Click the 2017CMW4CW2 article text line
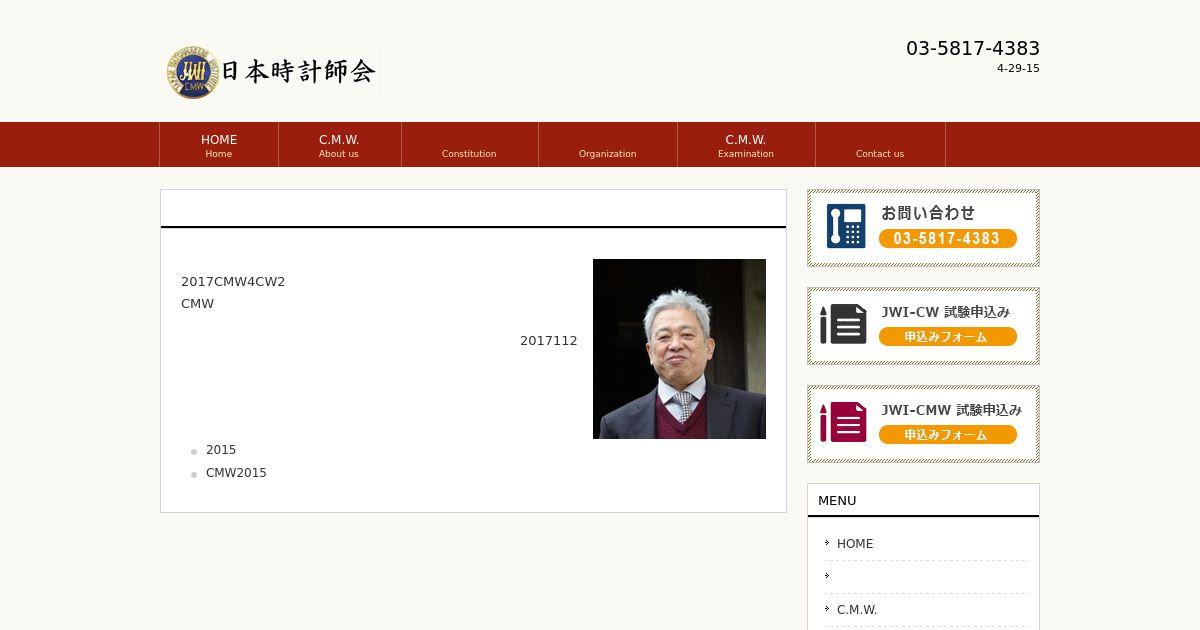The width and height of the screenshot is (1200, 630). (233, 282)
